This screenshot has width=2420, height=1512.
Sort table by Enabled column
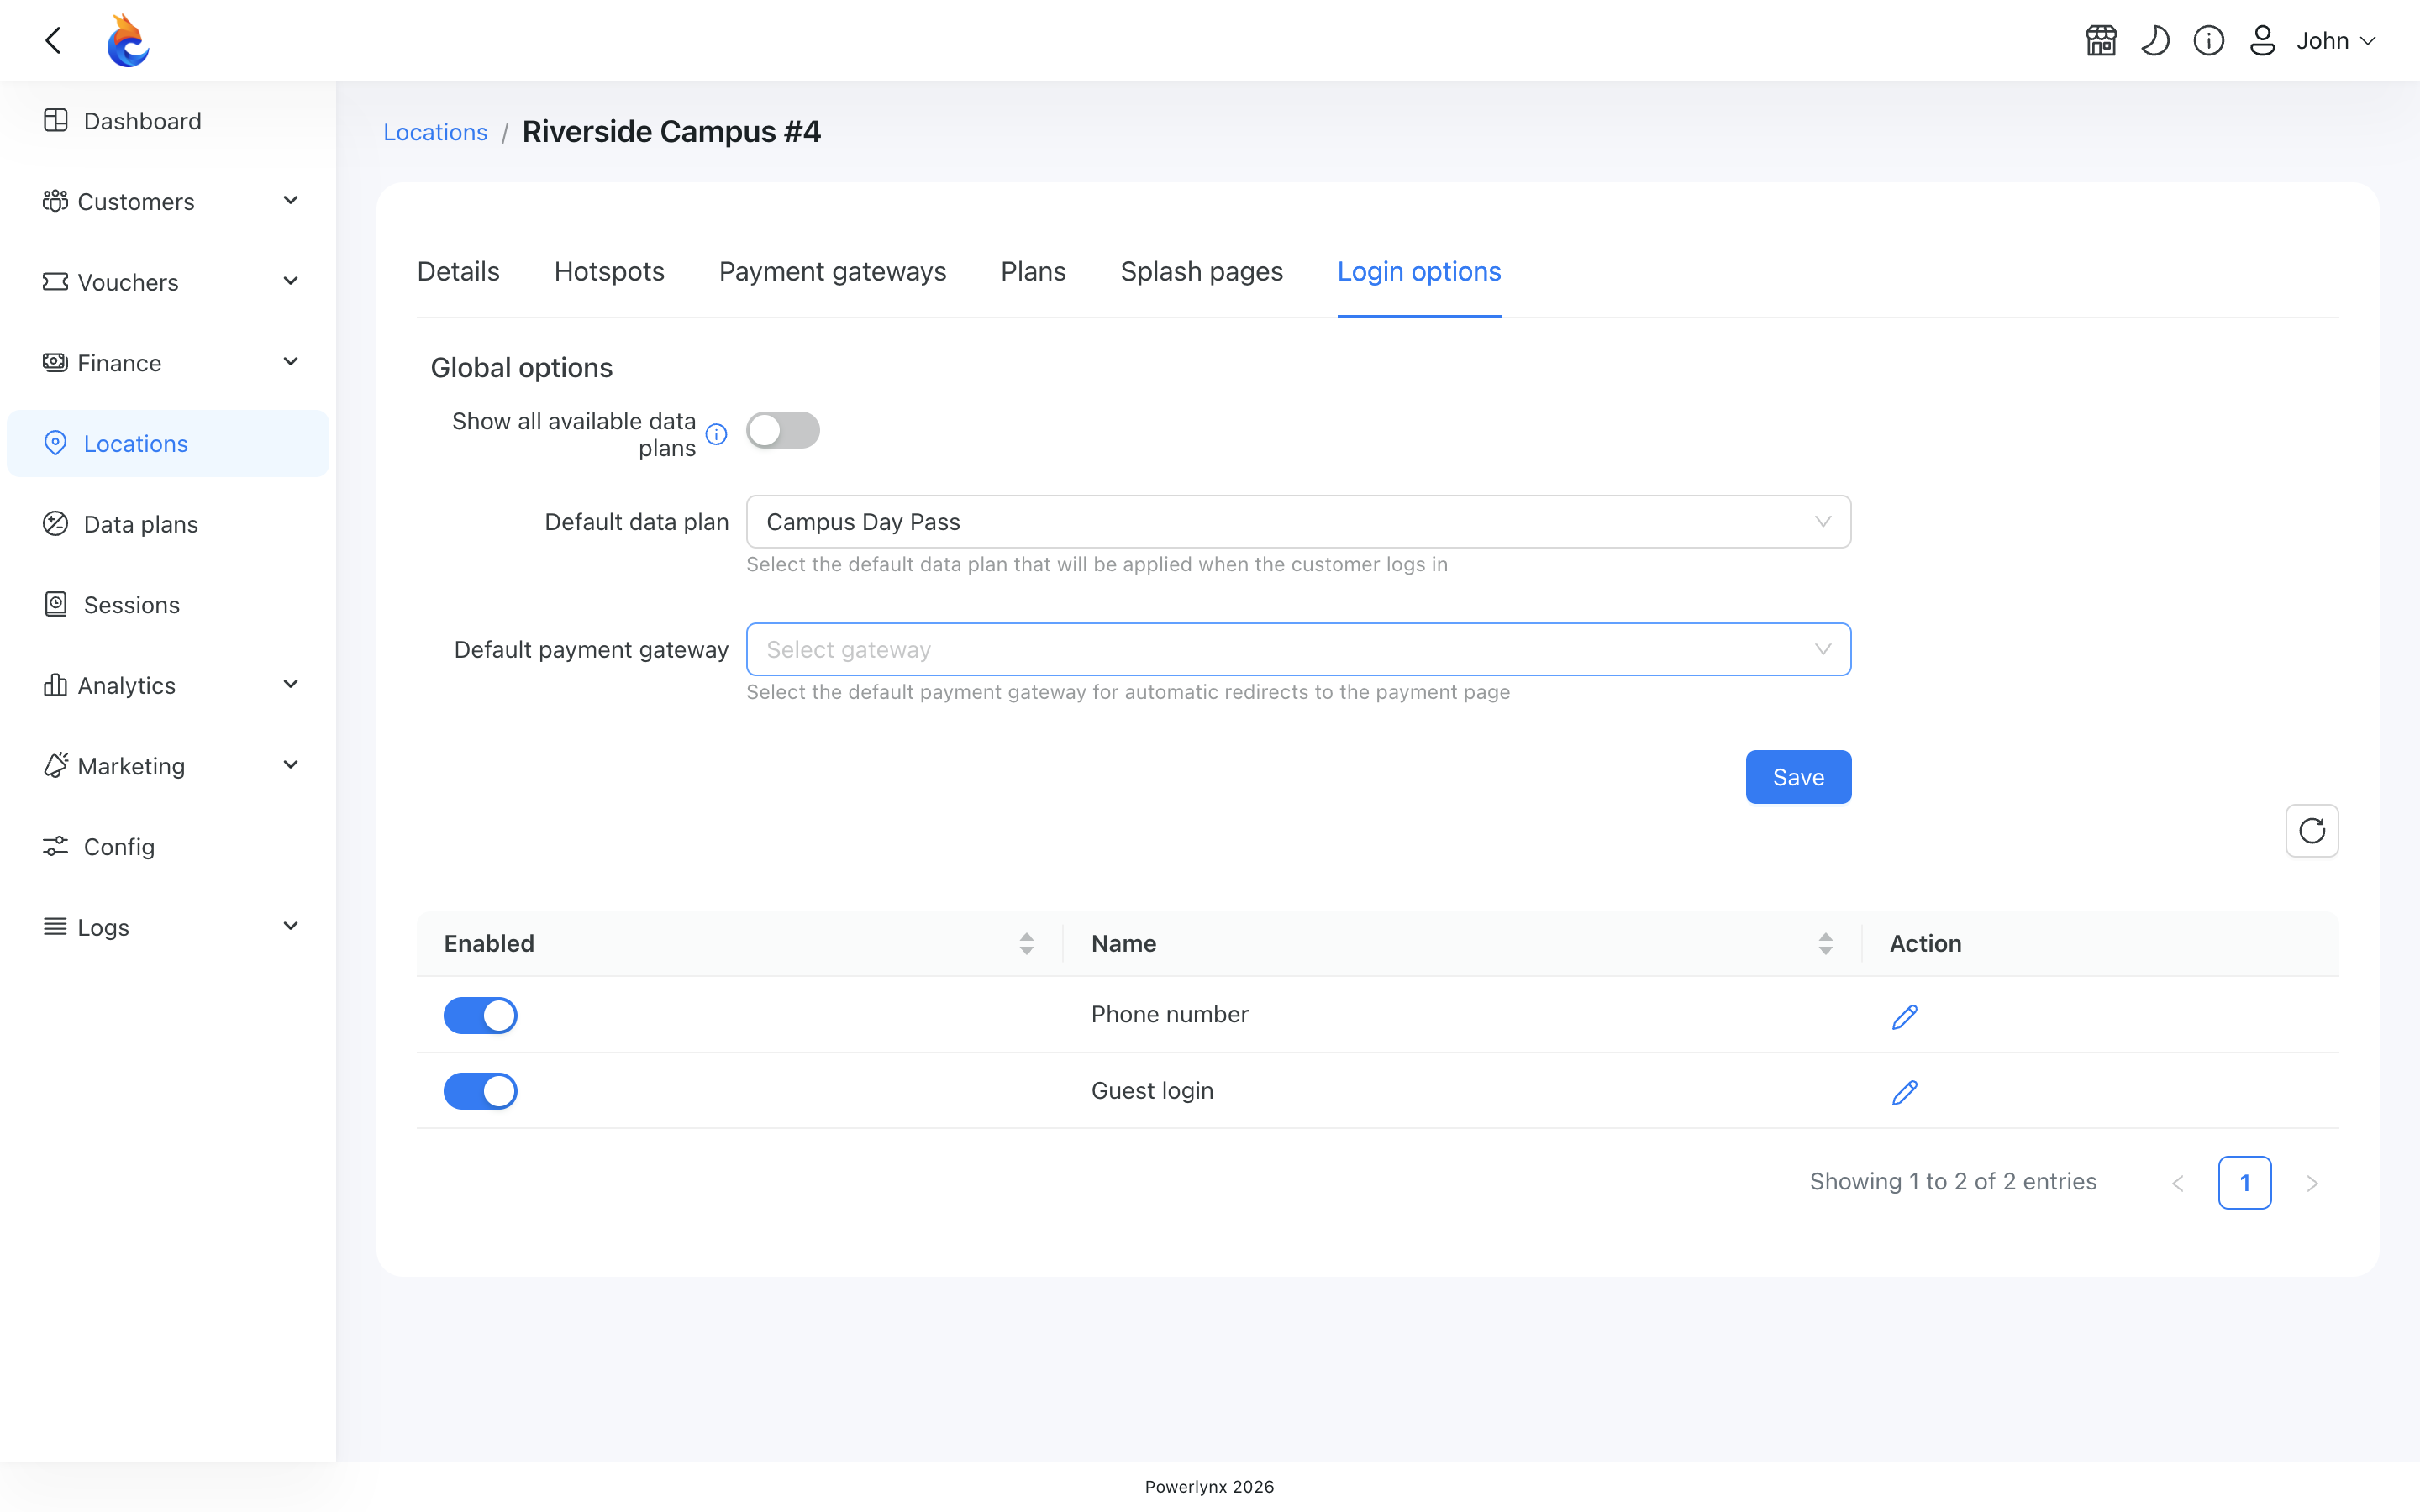click(x=1026, y=944)
